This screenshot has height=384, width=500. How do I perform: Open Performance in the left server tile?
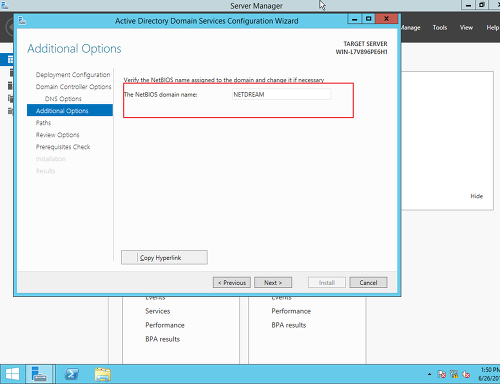(x=165, y=325)
